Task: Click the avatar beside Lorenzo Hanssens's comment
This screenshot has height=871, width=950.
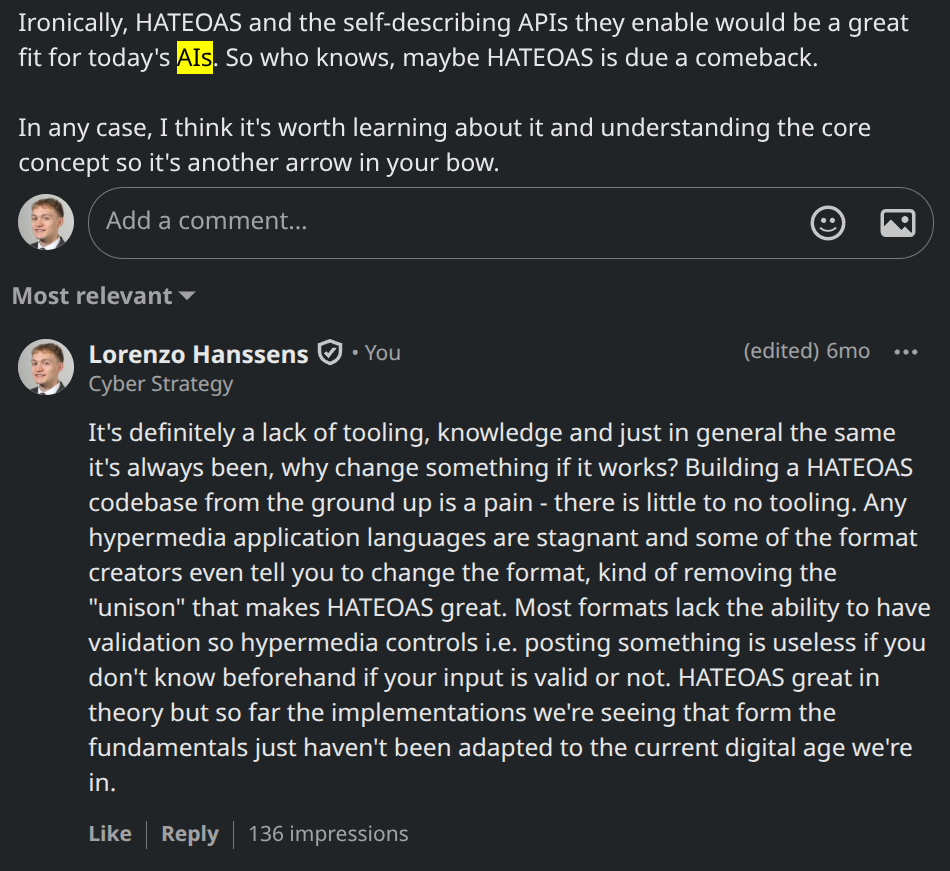Action: [x=46, y=367]
